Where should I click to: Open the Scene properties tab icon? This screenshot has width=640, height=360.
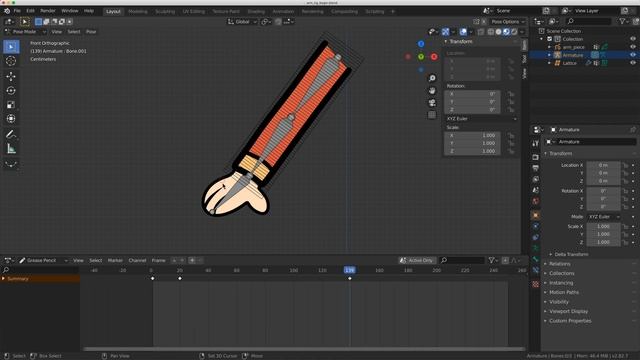click(535, 190)
